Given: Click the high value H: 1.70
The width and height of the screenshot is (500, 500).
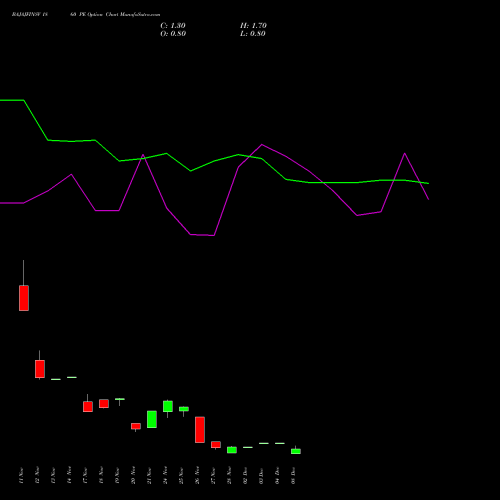Looking at the screenshot, I should (x=253, y=26).
